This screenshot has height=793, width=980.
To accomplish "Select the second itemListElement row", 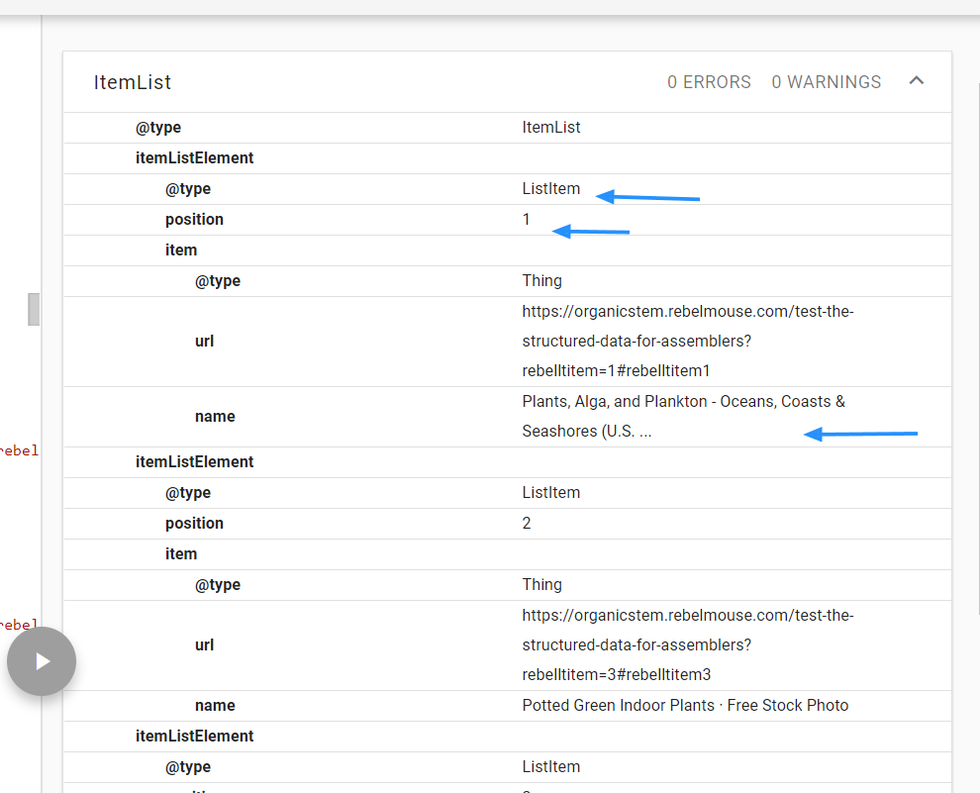I will pos(195,462).
